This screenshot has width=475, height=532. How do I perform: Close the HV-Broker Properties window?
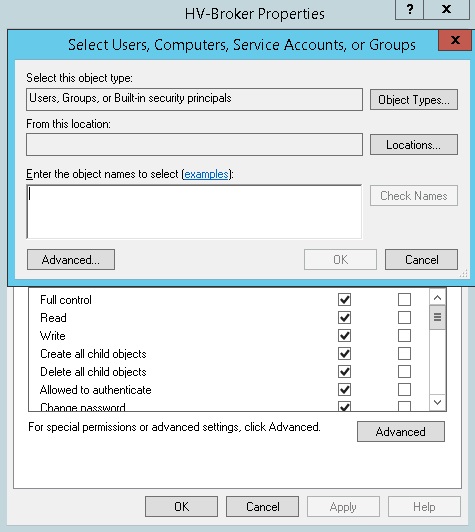pyautogui.click(x=446, y=9)
